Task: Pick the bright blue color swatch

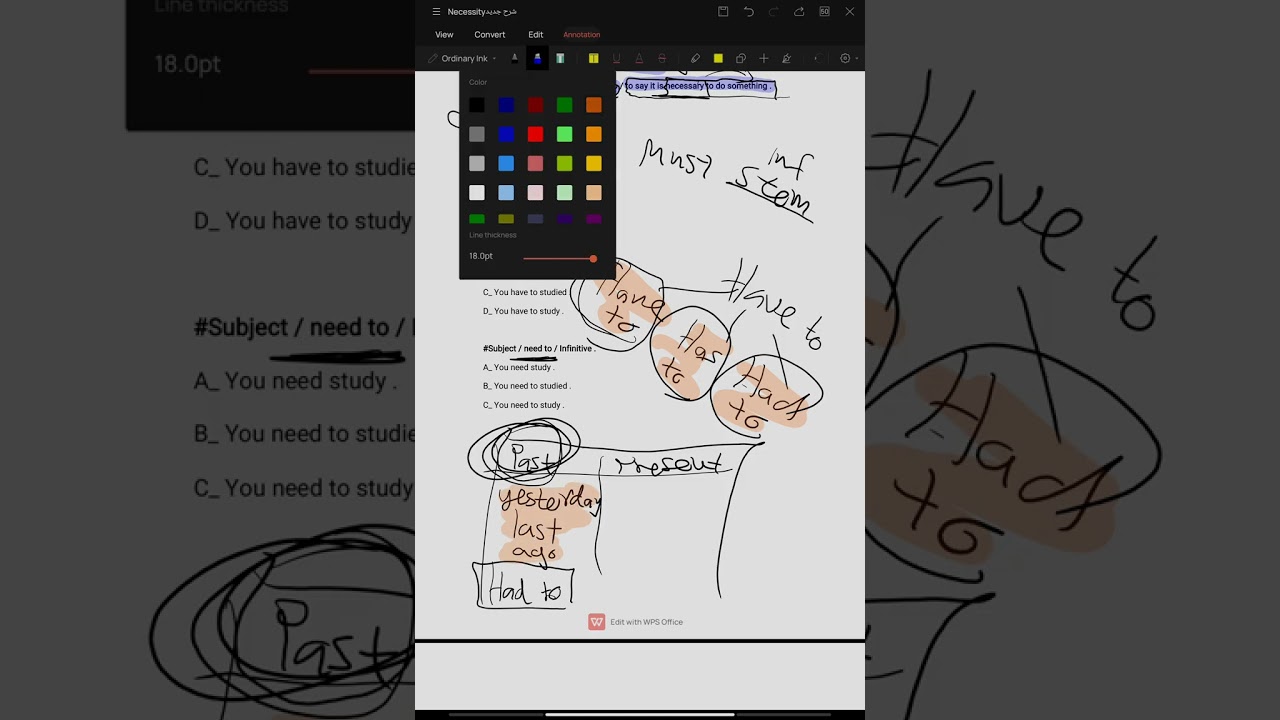Action: pyautogui.click(x=506, y=134)
